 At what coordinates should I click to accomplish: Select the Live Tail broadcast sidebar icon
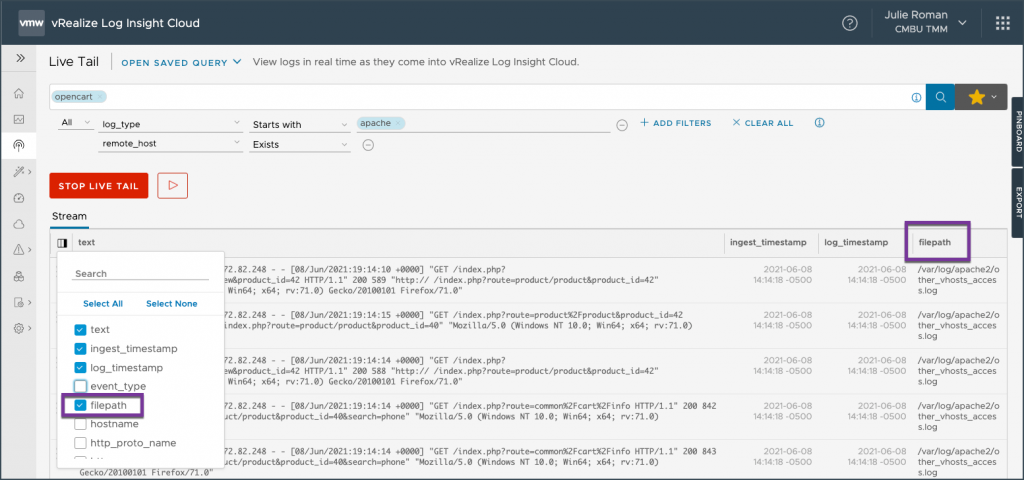click(19, 145)
